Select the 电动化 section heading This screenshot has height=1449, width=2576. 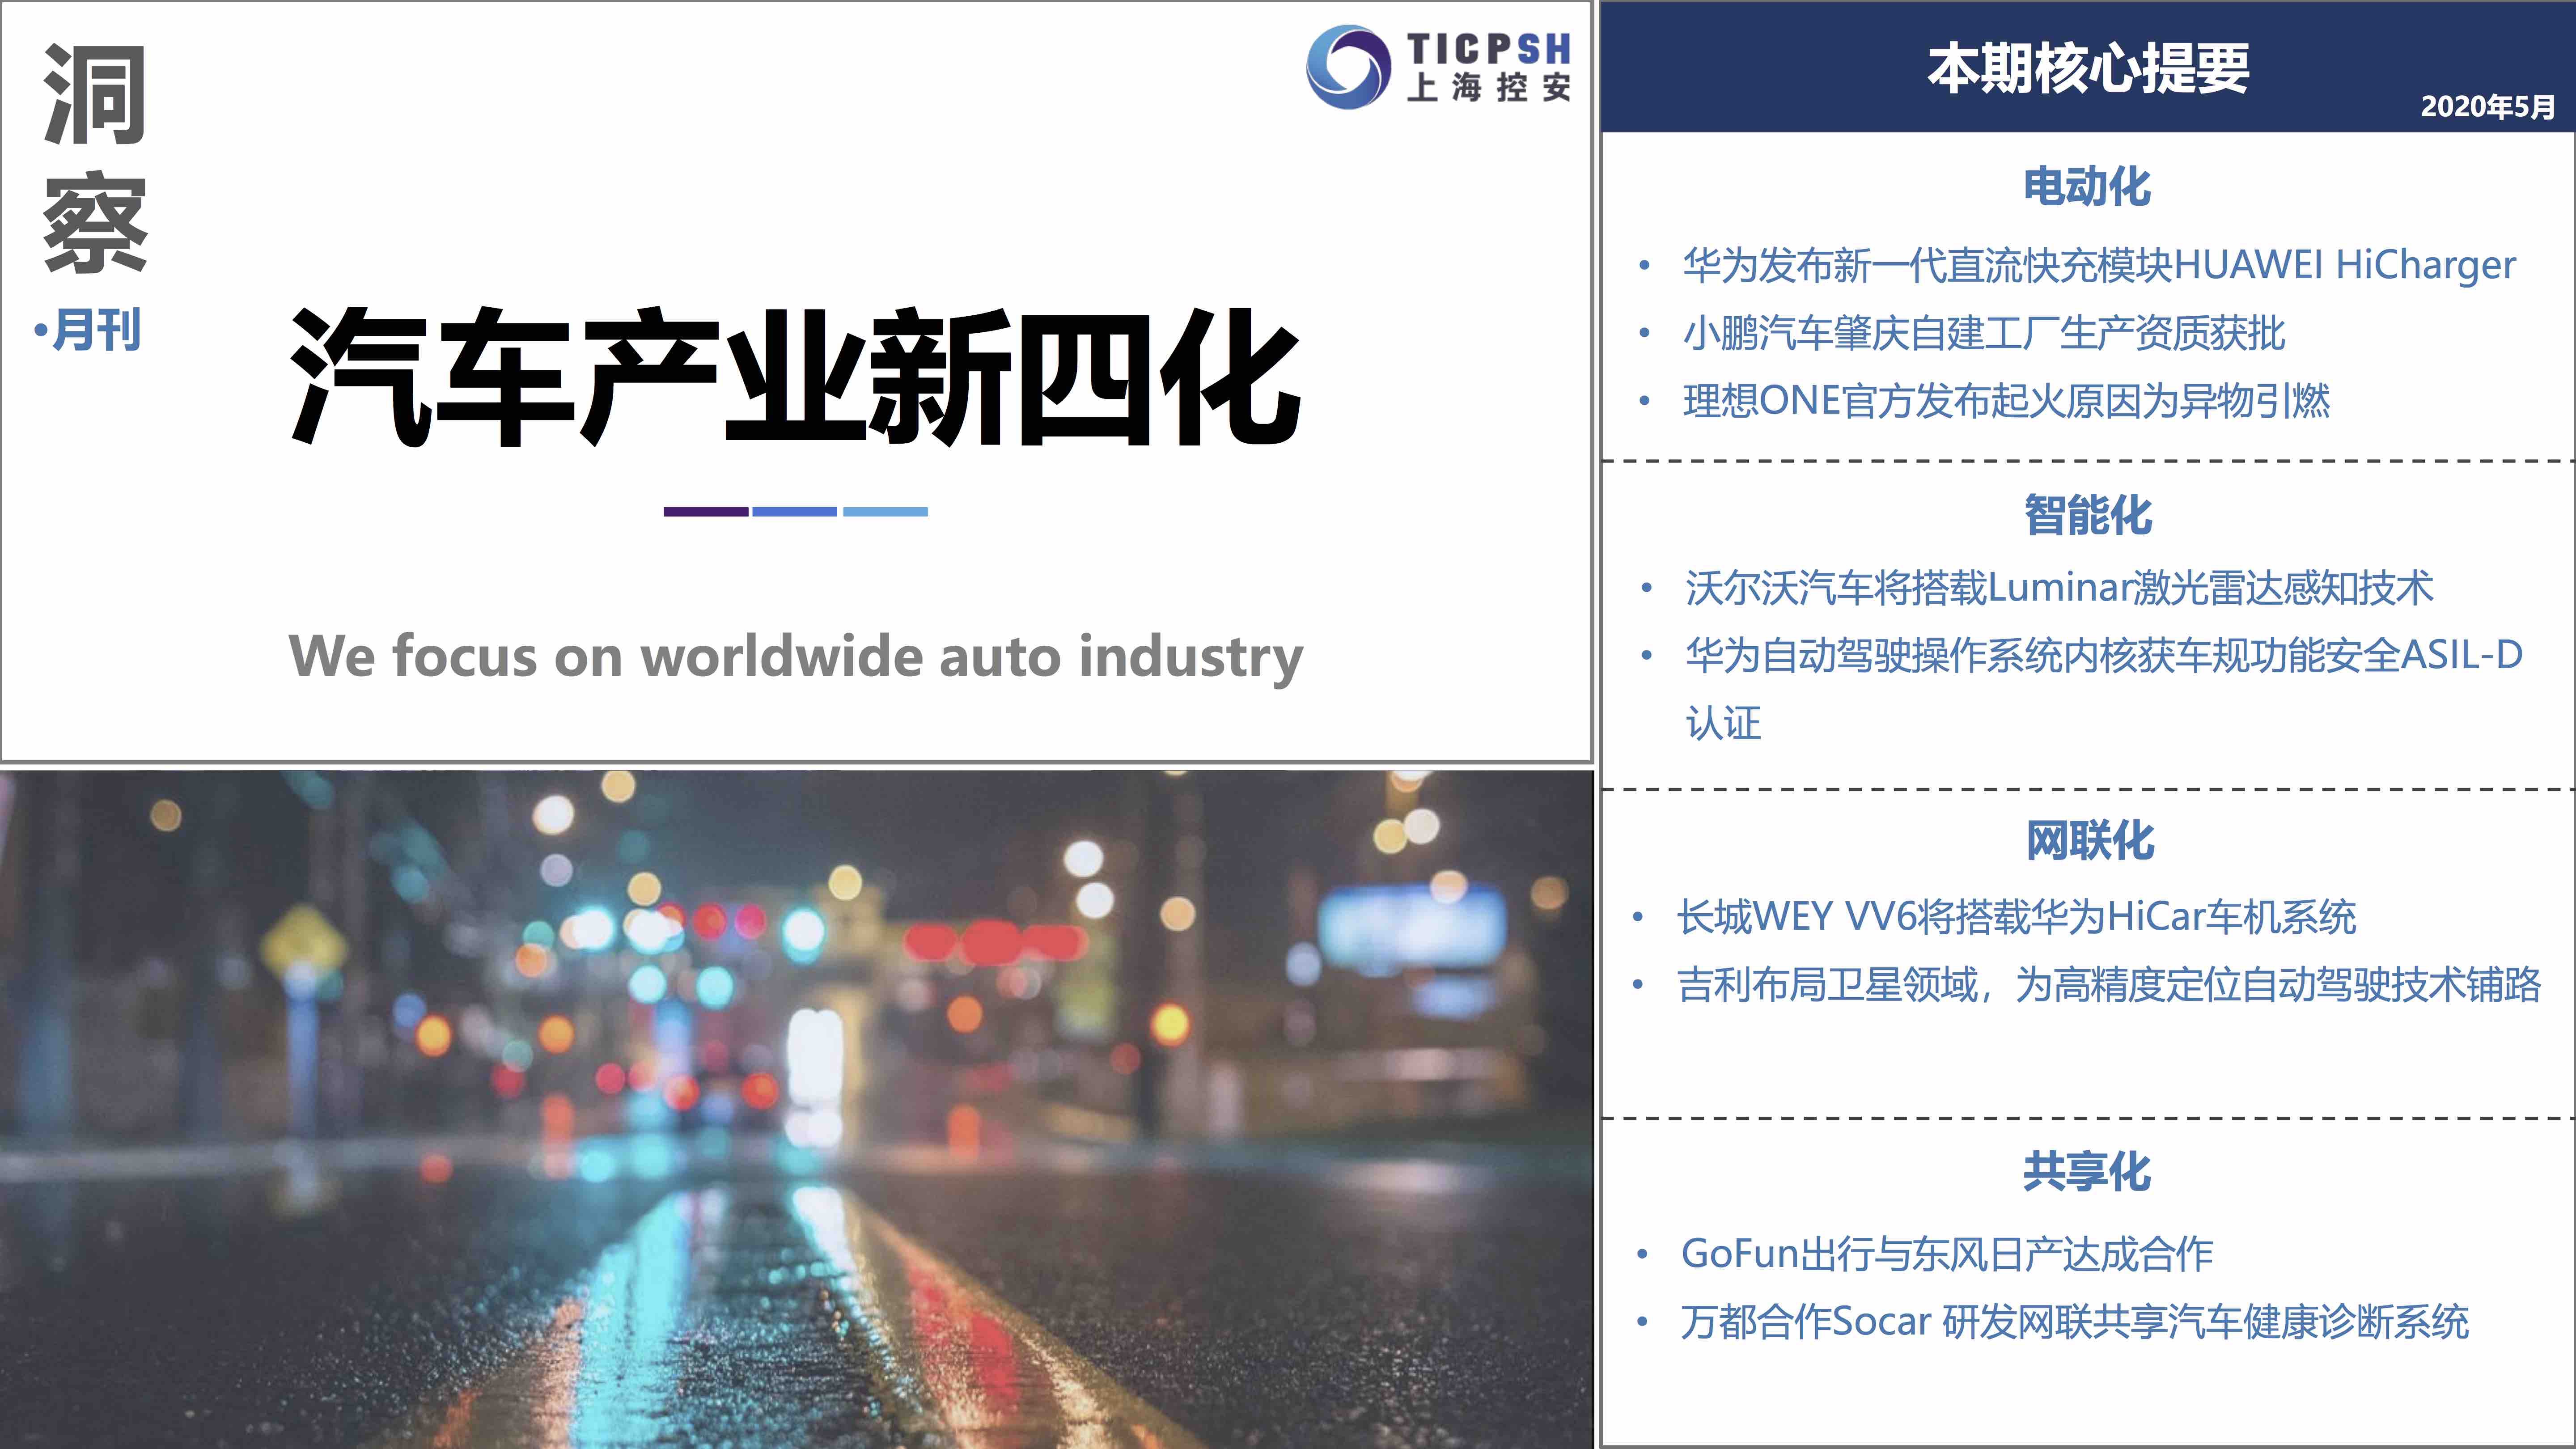tap(2087, 187)
